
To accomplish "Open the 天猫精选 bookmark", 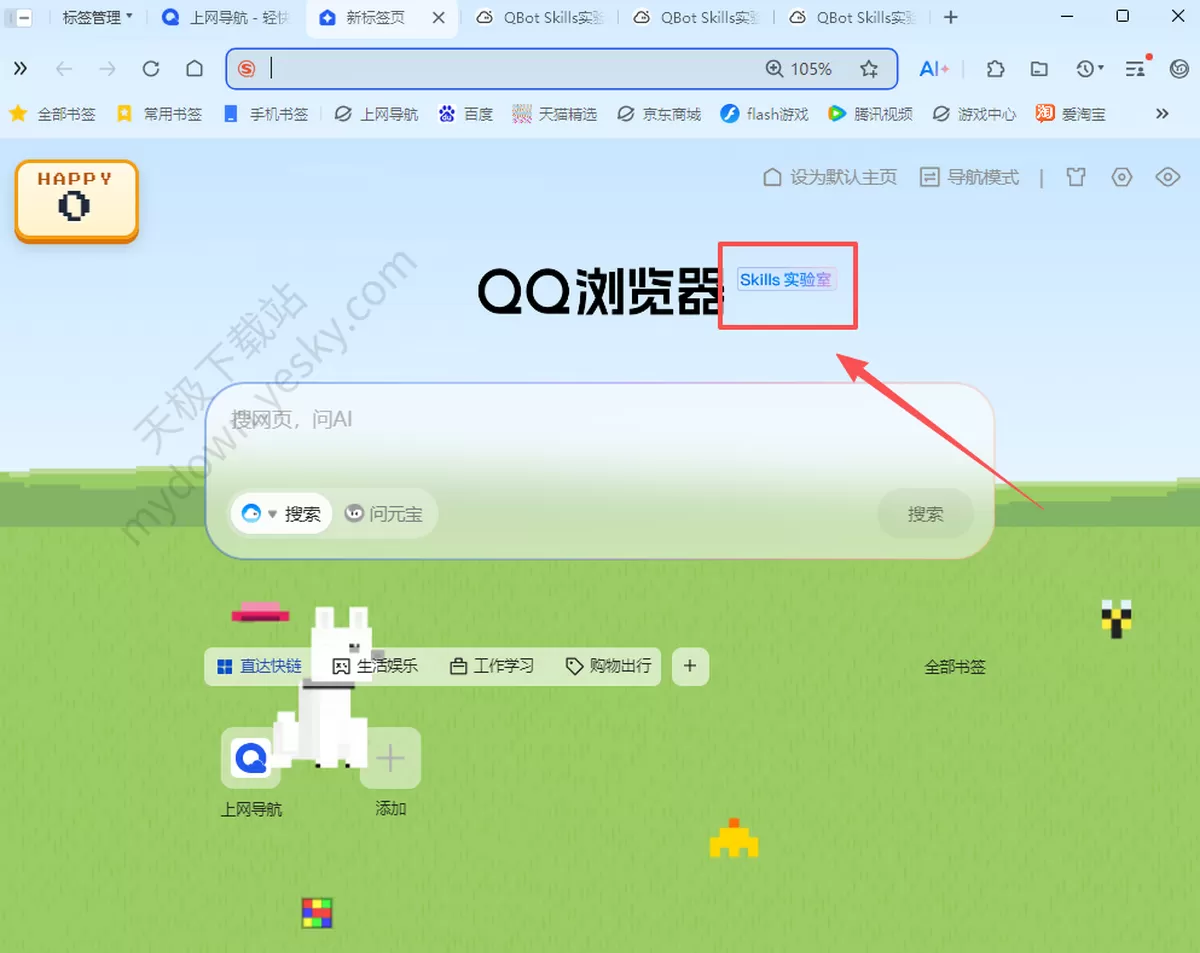I will click(555, 114).
